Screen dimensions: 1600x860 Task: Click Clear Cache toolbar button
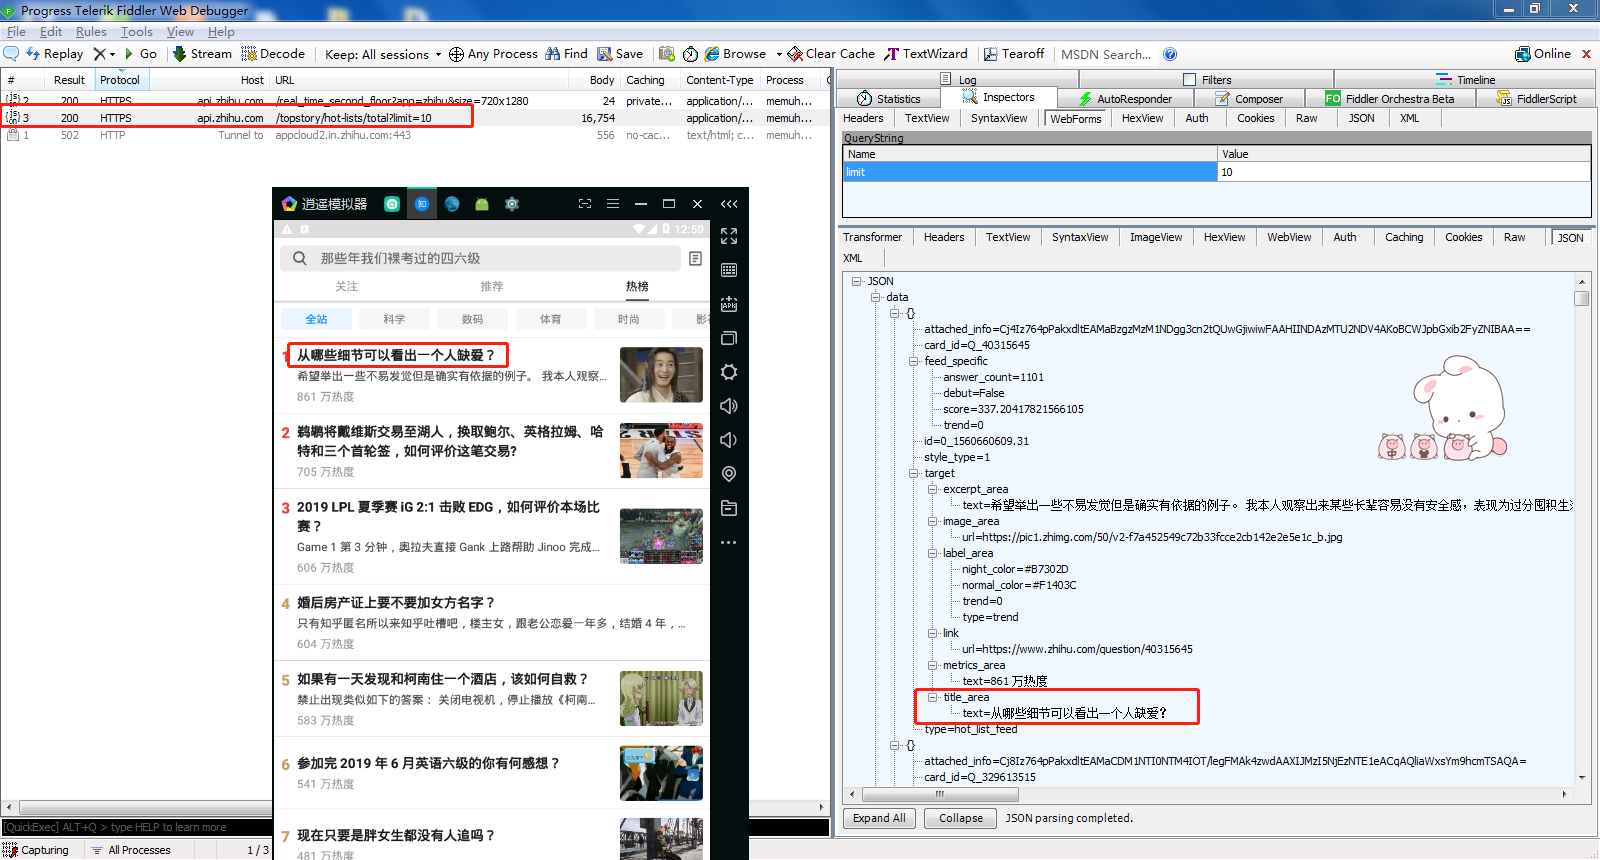tap(831, 54)
